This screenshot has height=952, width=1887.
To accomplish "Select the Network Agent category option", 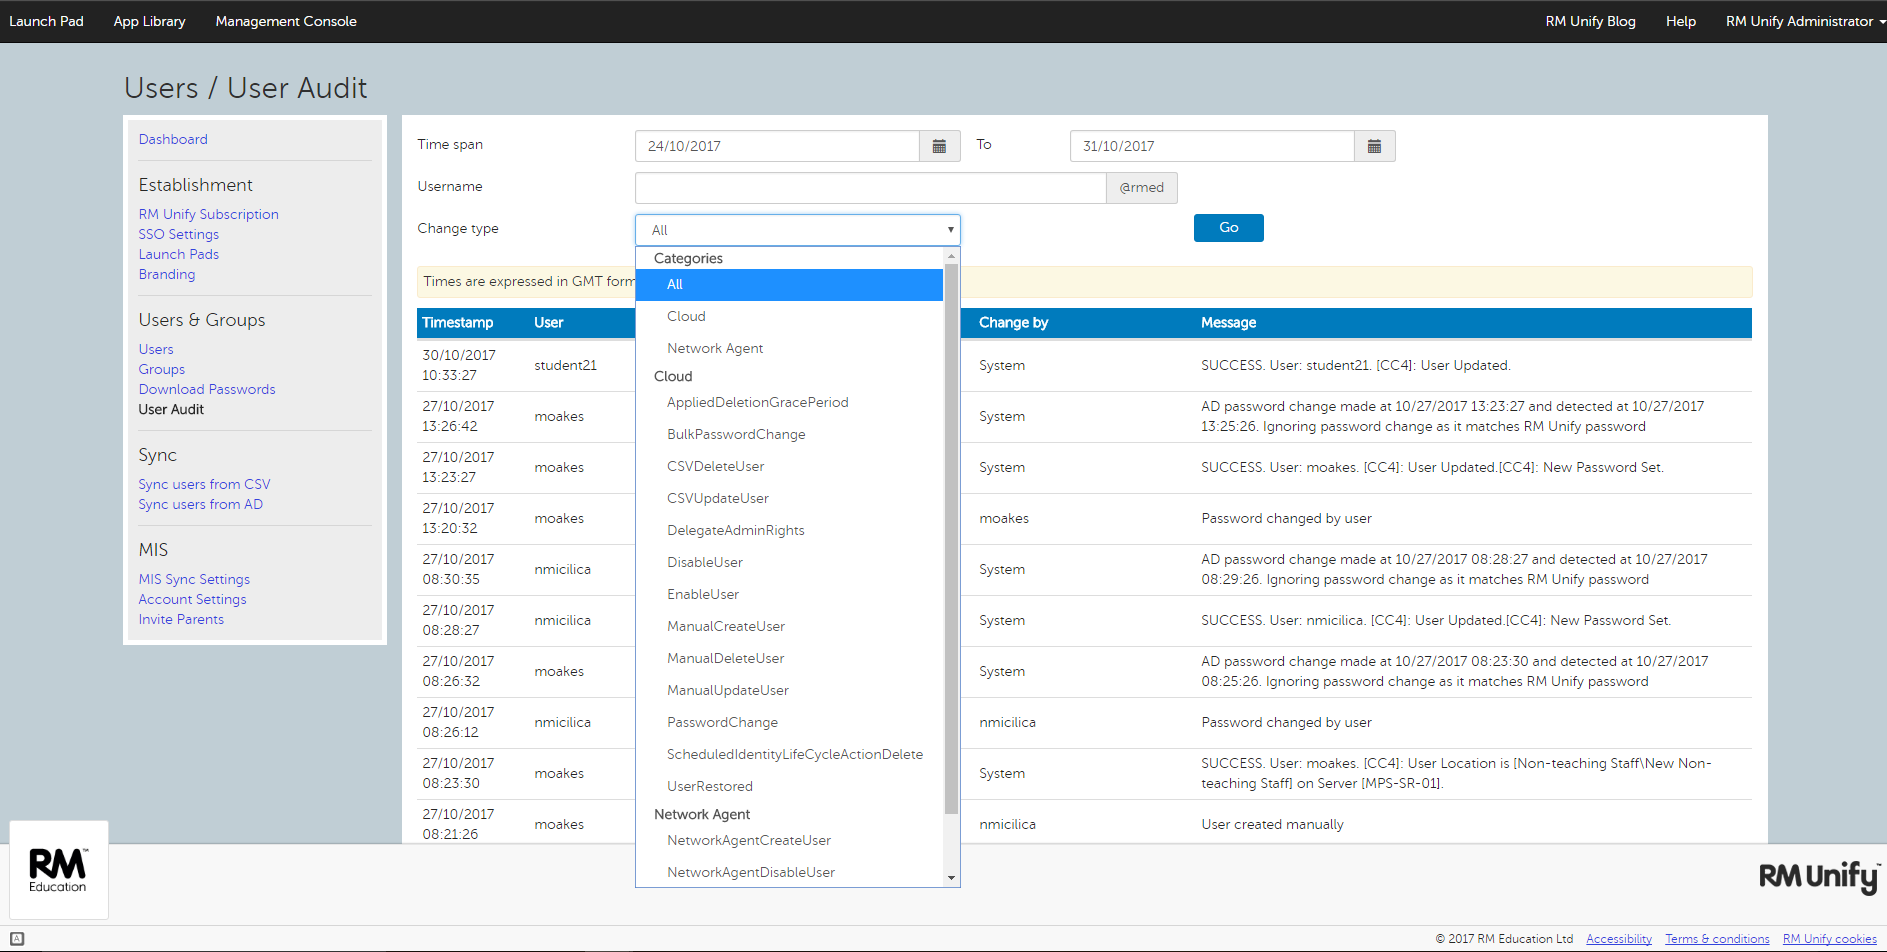I will (x=789, y=349).
